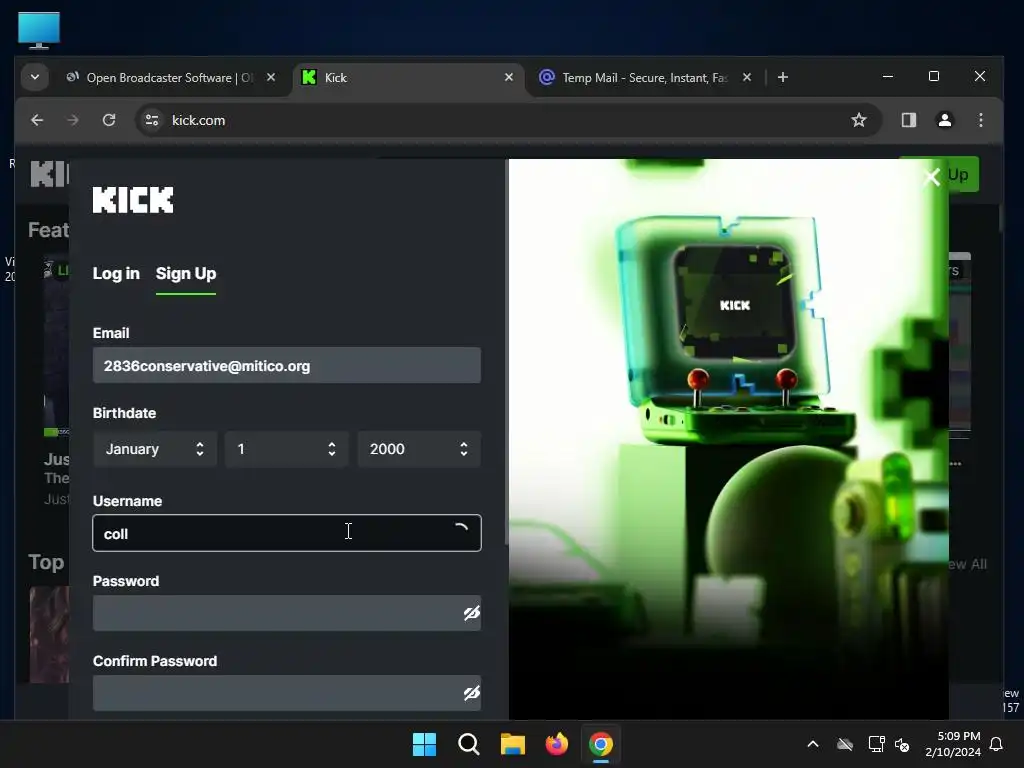1024x768 pixels.
Task: Open the birth month dropdown showing January
Action: point(155,449)
